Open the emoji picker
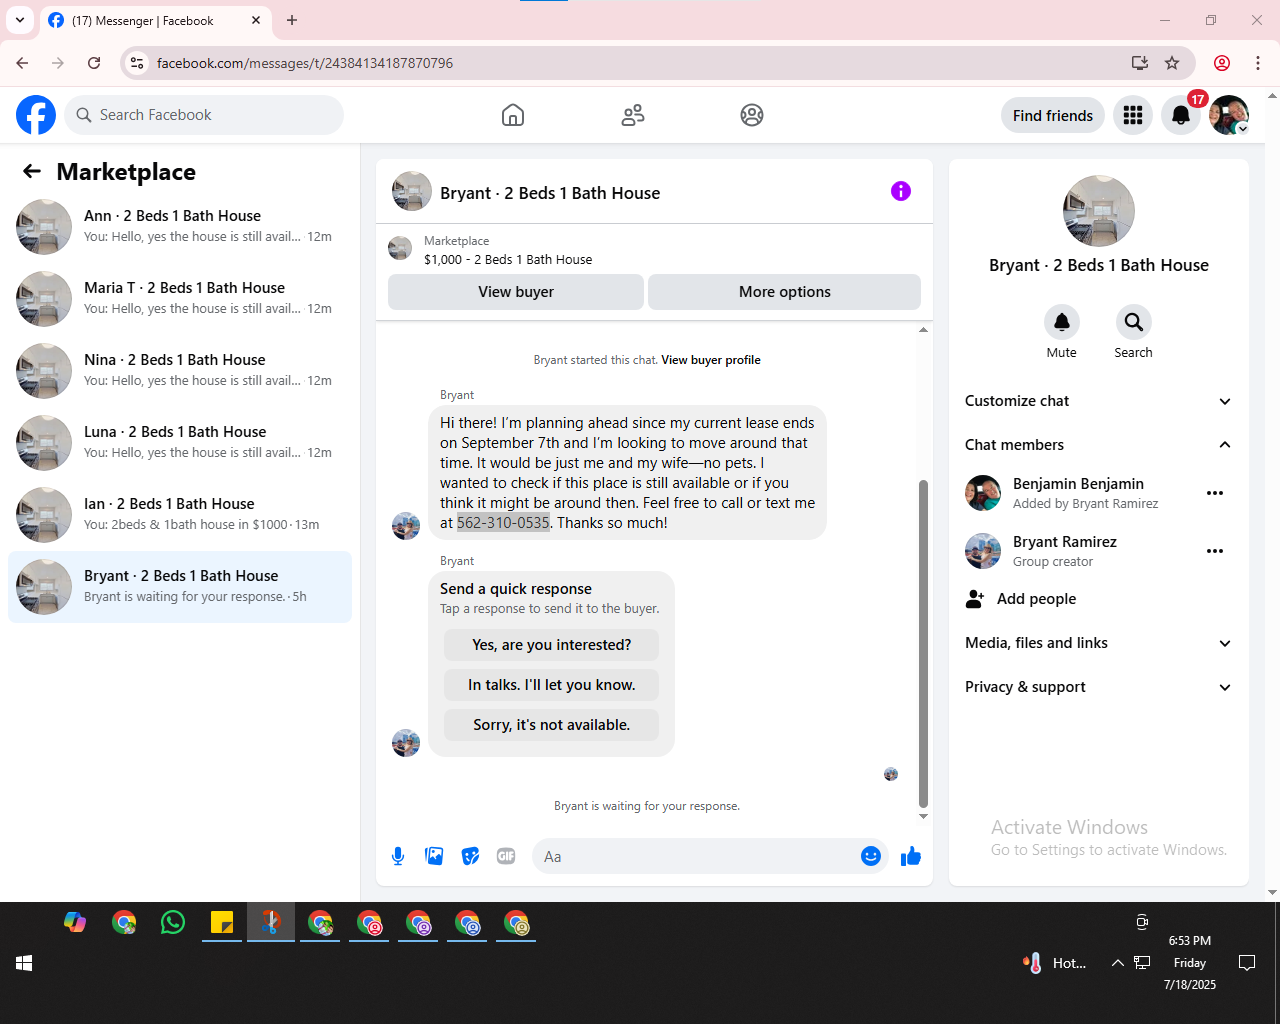 pos(871,856)
